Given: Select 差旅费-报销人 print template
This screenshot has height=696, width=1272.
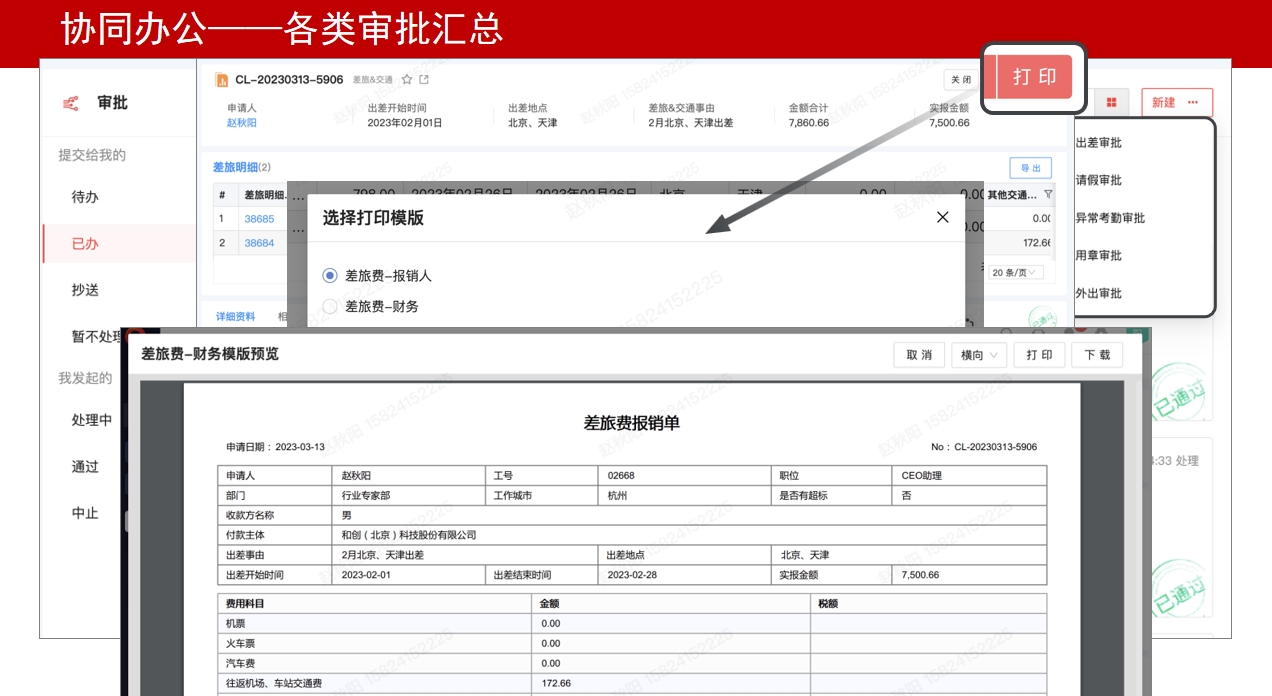Looking at the screenshot, I should click(330, 275).
